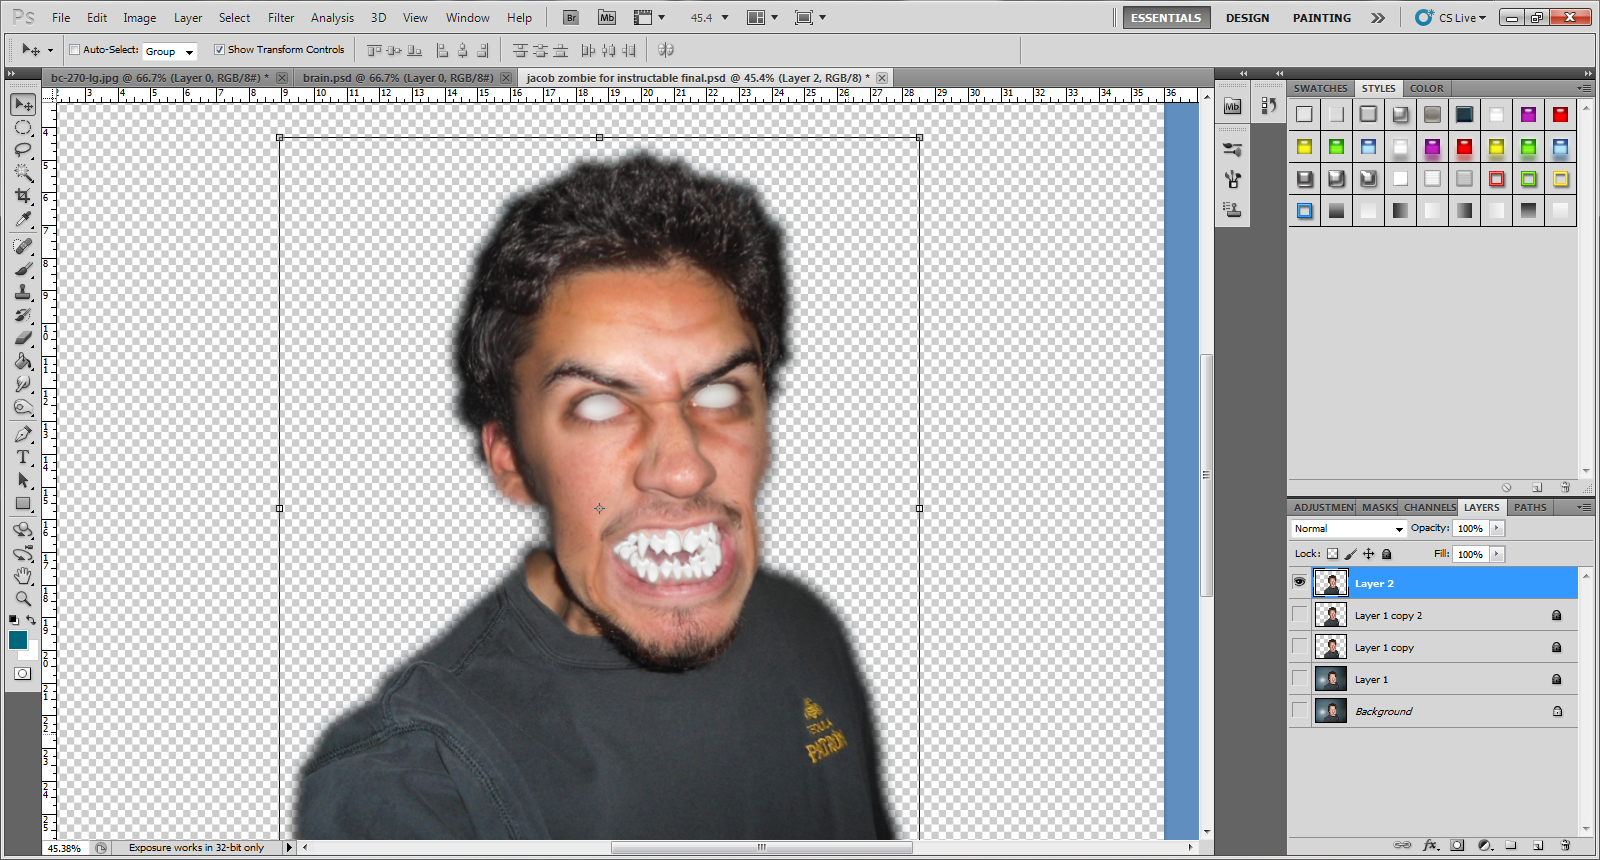The image size is (1600, 860).
Task: Select the Horizontal Type tool
Action: pos(23,457)
